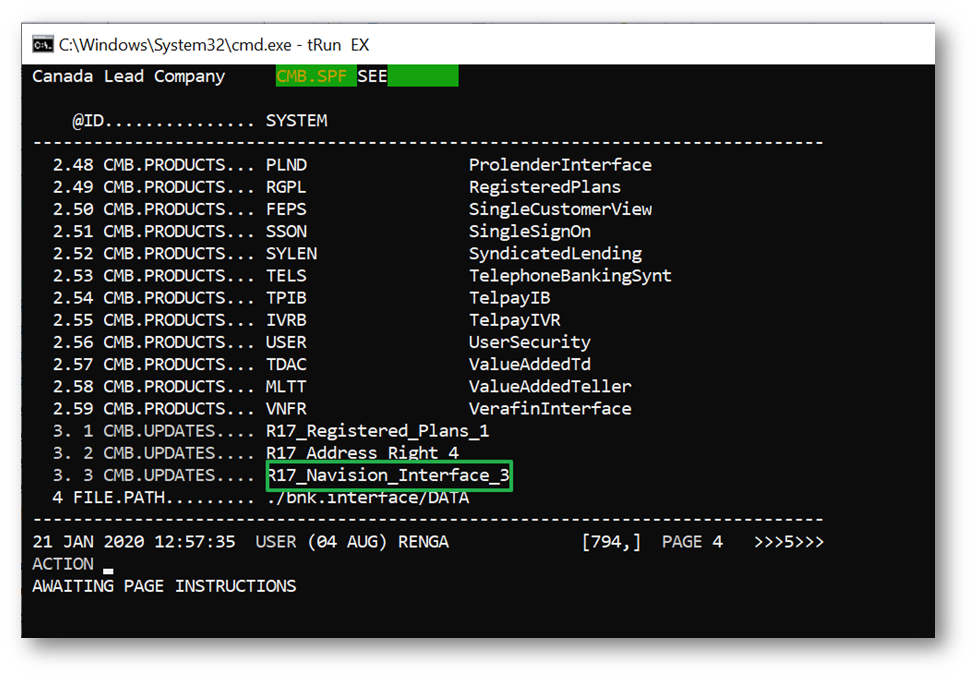Image resolution: width=977 pixels, height=680 pixels.
Task: Click the R17 Address Right 4 row
Action: pos(362,453)
